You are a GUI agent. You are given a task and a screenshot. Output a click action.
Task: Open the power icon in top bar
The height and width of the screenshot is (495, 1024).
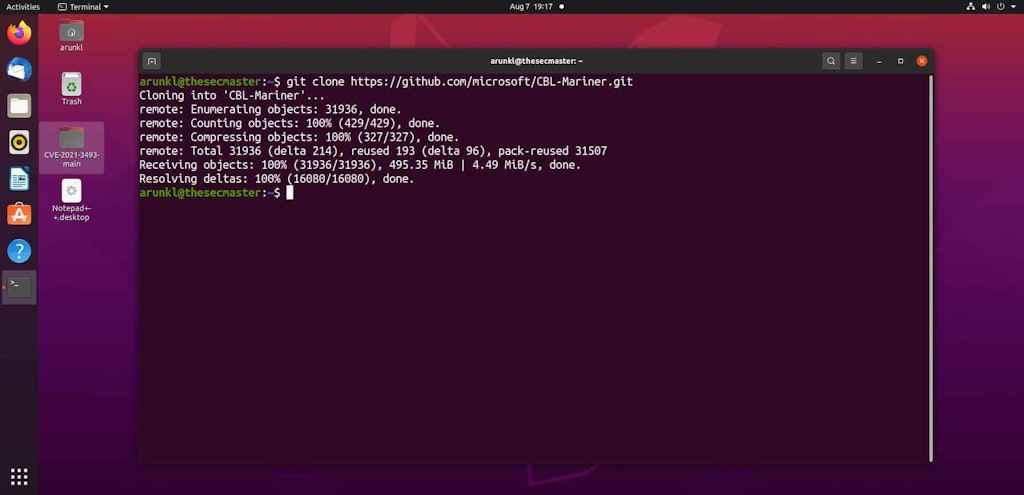[1000, 7]
